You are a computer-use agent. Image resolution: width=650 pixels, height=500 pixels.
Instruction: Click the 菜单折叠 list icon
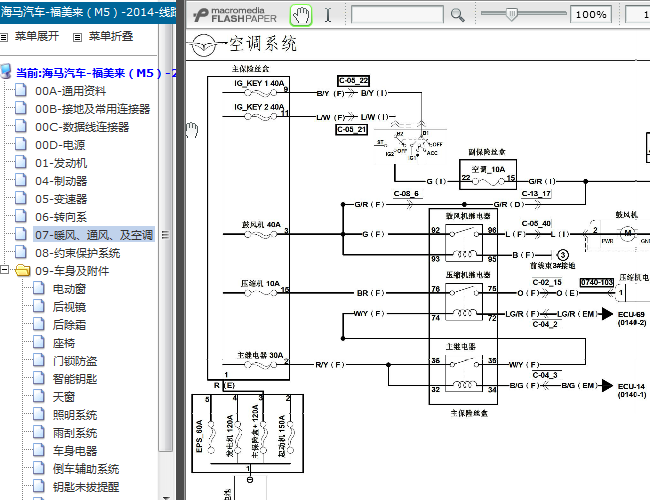[78, 37]
